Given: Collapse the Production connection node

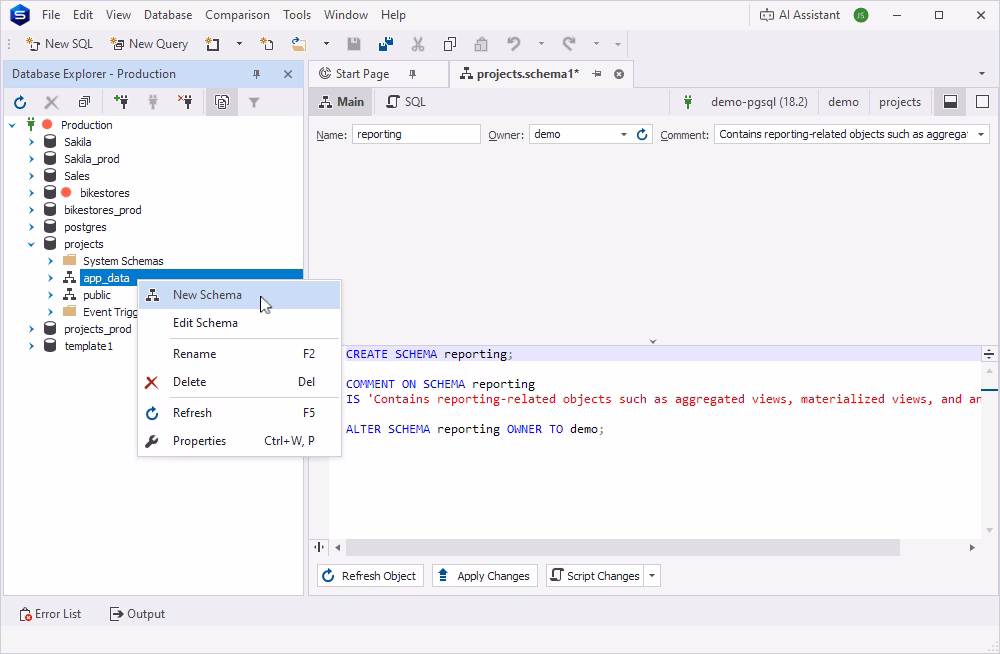Looking at the screenshot, I should click(12, 125).
